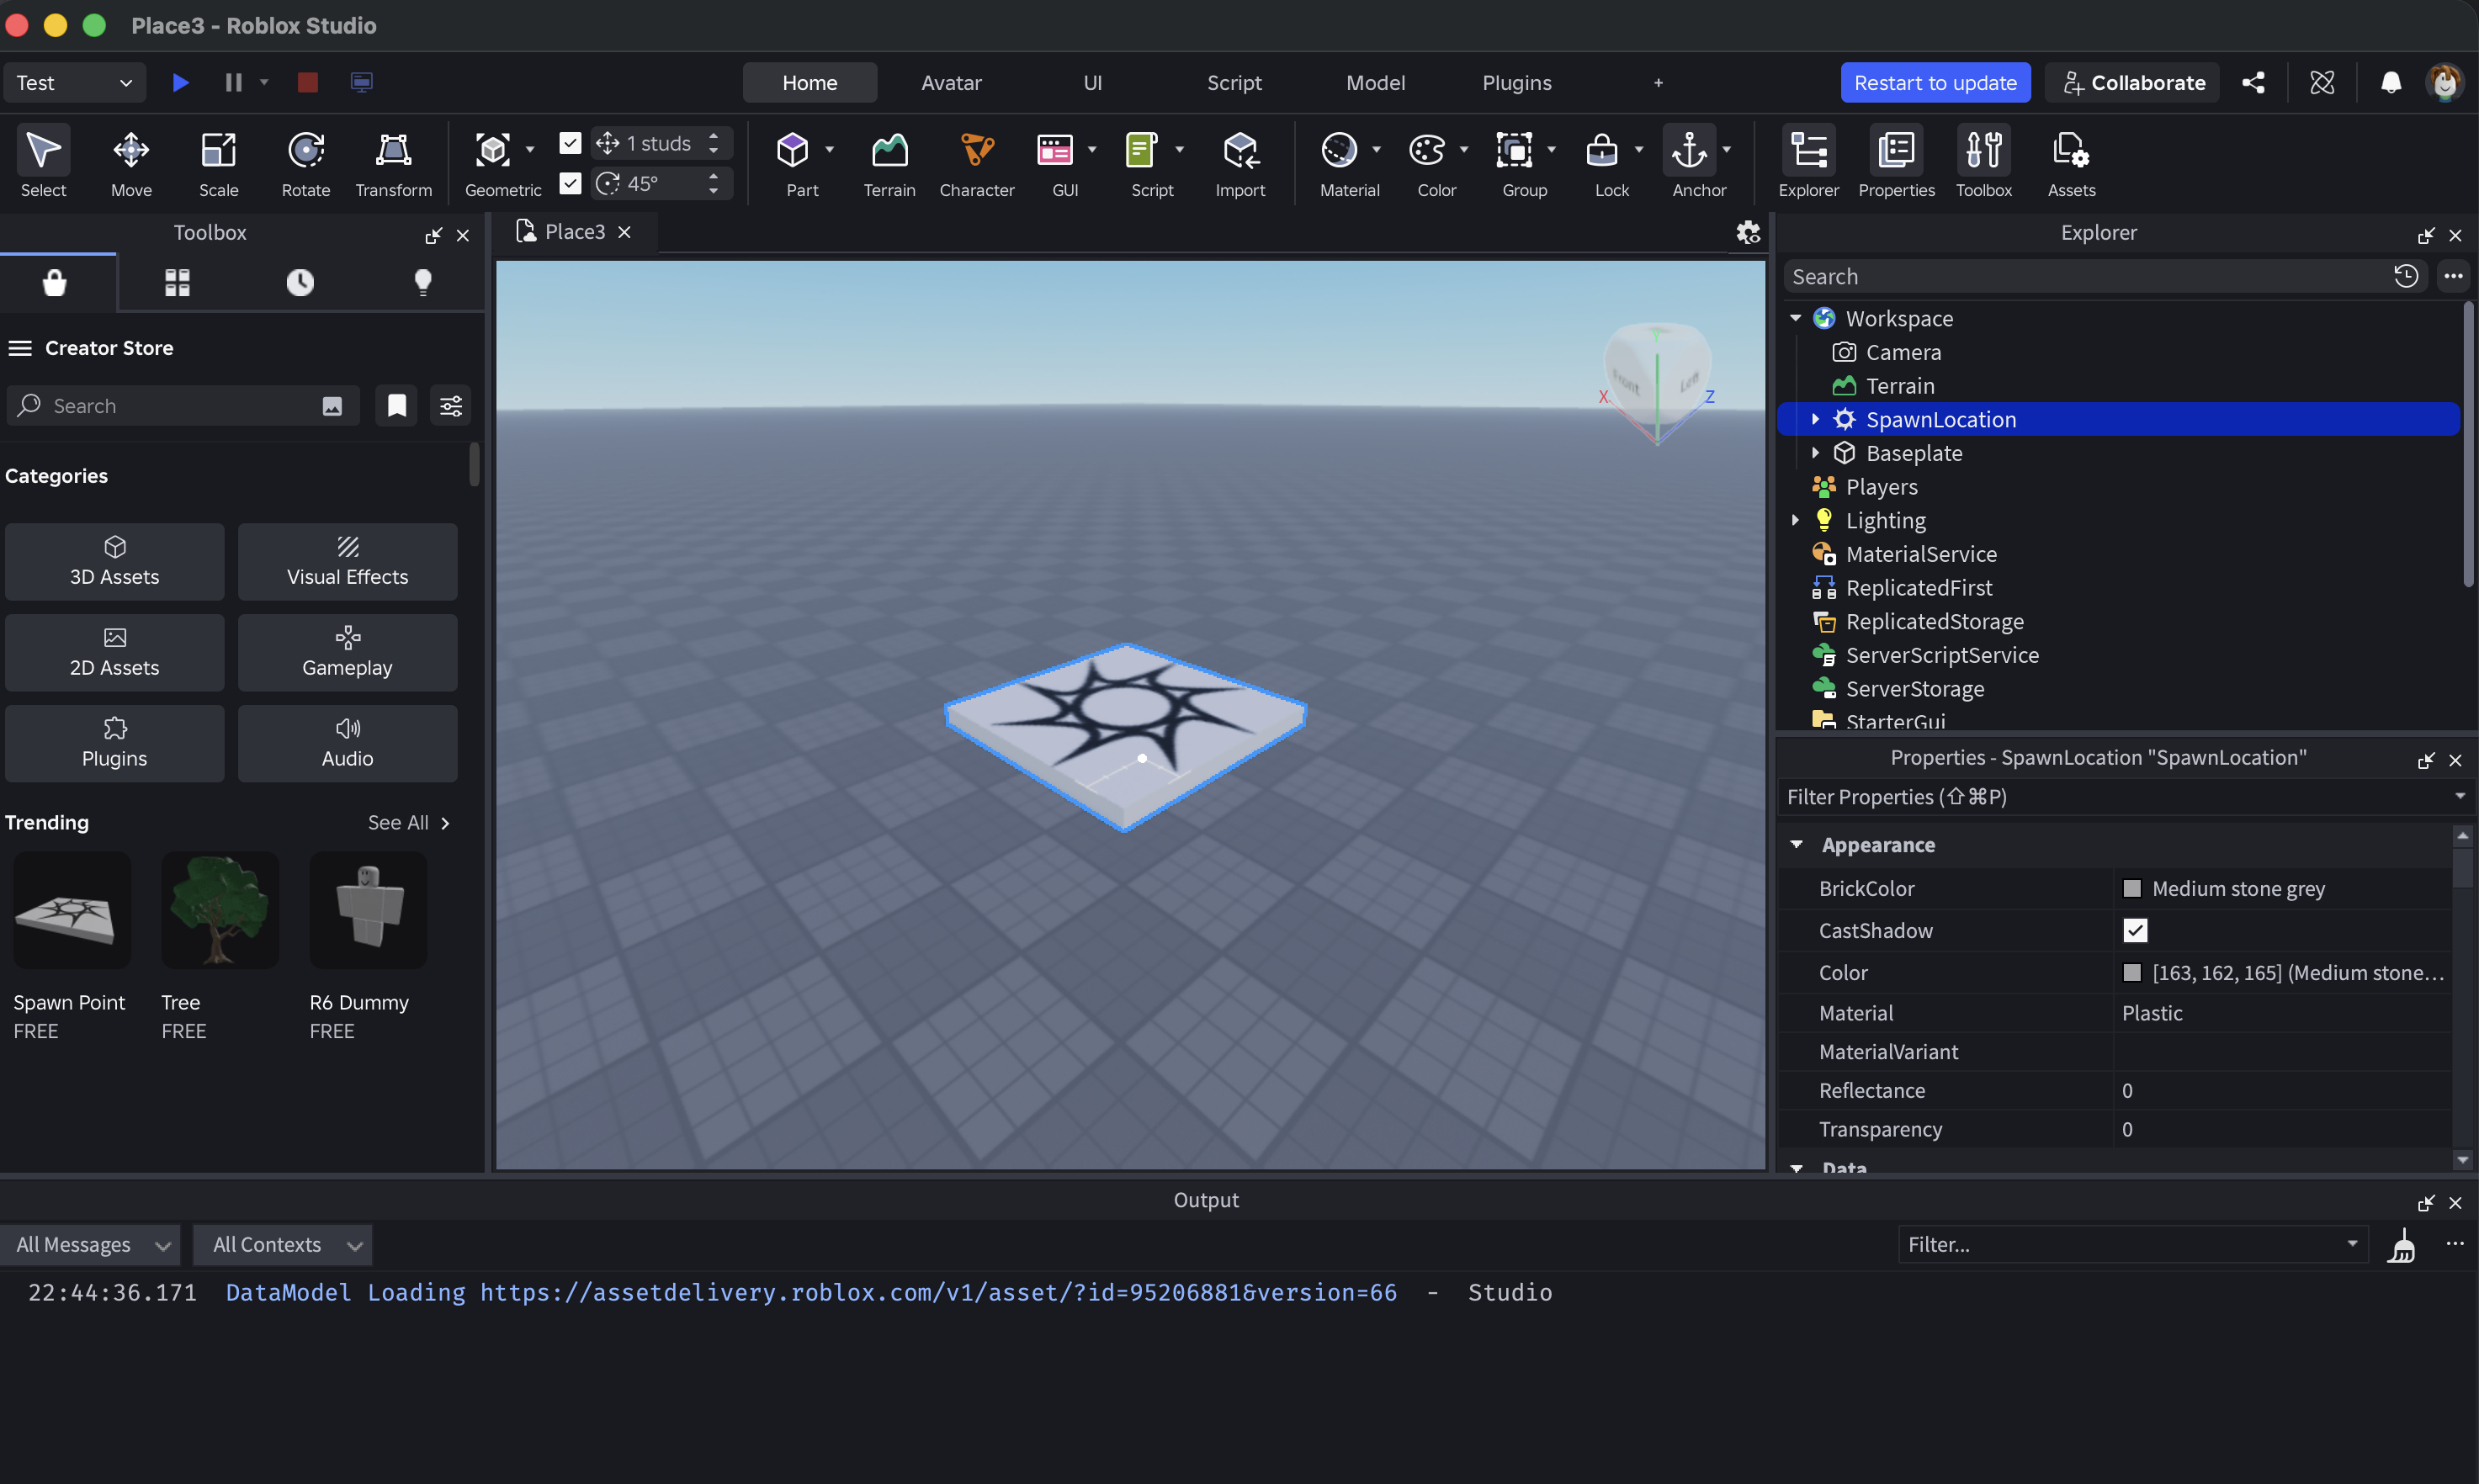The height and width of the screenshot is (1484, 2479).
Task: Open the Assets manager
Action: (x=2071, y=162)
